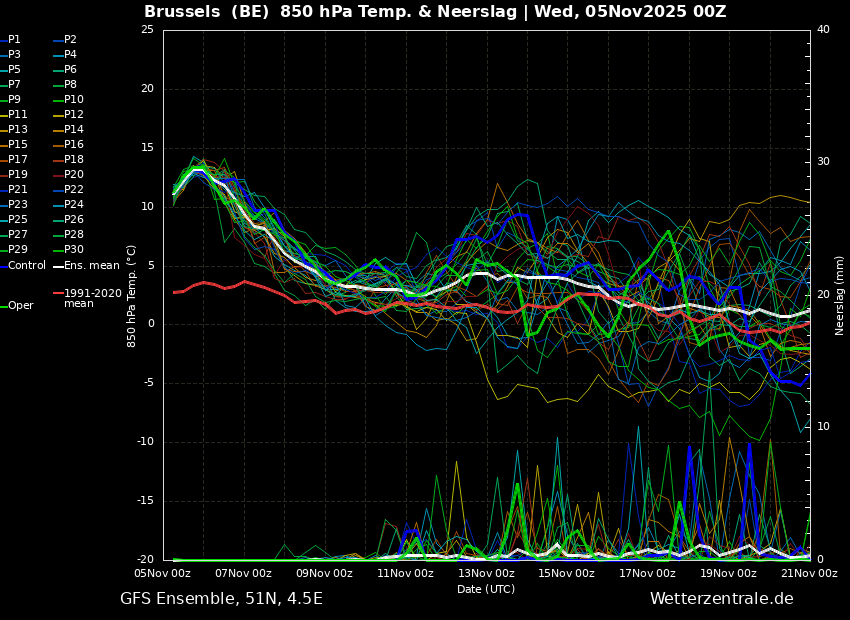Click the 09Nov 00z date tick label
The height and width of the screenshot is (620, 850).
324,573
